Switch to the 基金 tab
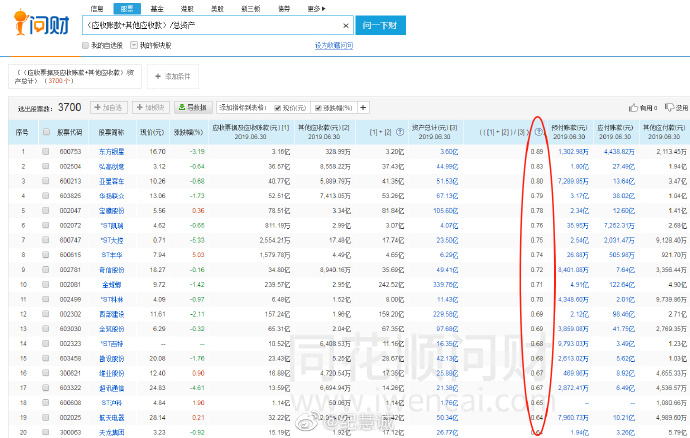Viewport: 690px width, 438px height. (x=157, y=8)
